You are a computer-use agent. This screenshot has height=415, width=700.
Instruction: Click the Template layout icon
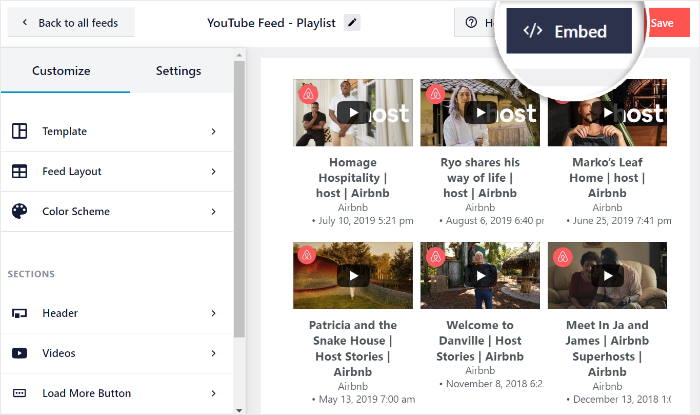point(19,131)
